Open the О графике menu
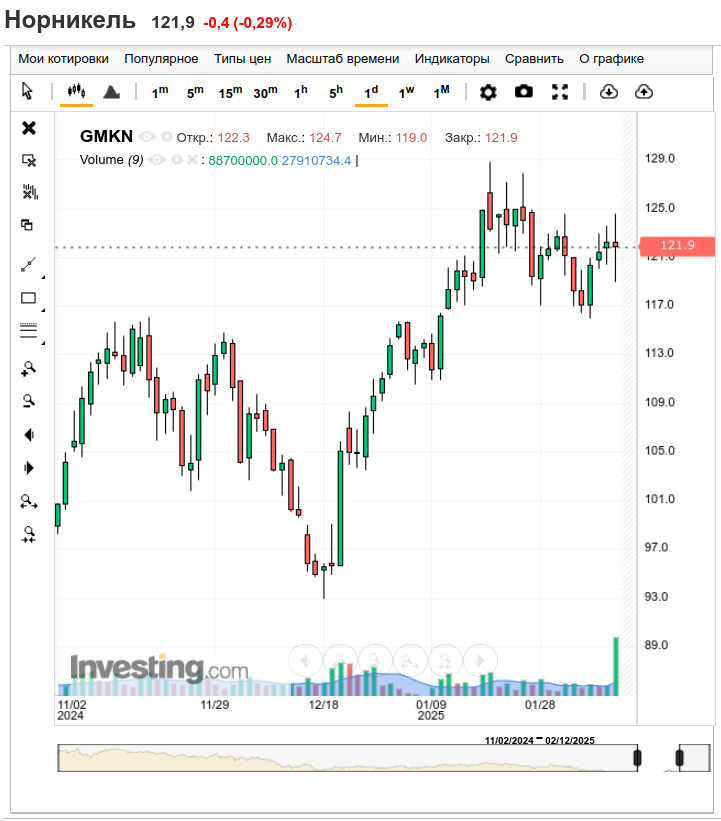Viewport: 721px width, 821px height. (x=611, y=59)
